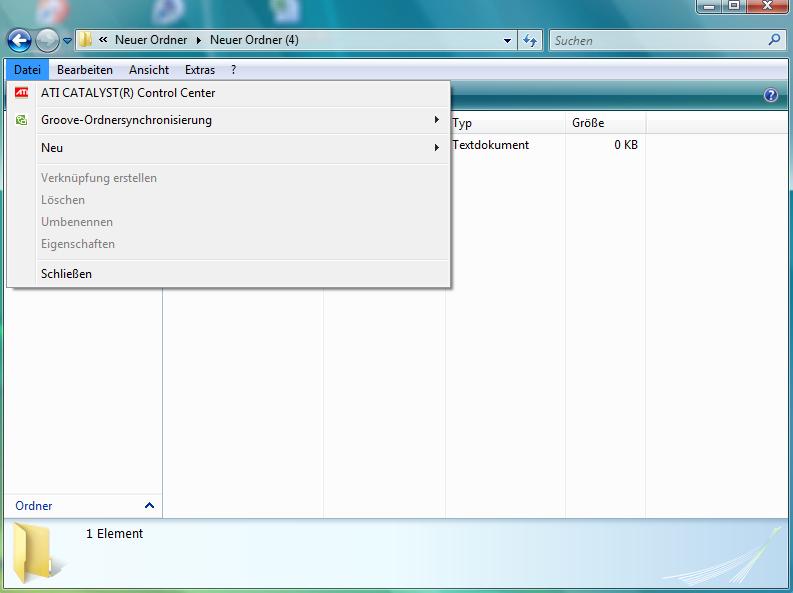Sort by the Typ column header

pyautogui.click(x=505, y=123)
